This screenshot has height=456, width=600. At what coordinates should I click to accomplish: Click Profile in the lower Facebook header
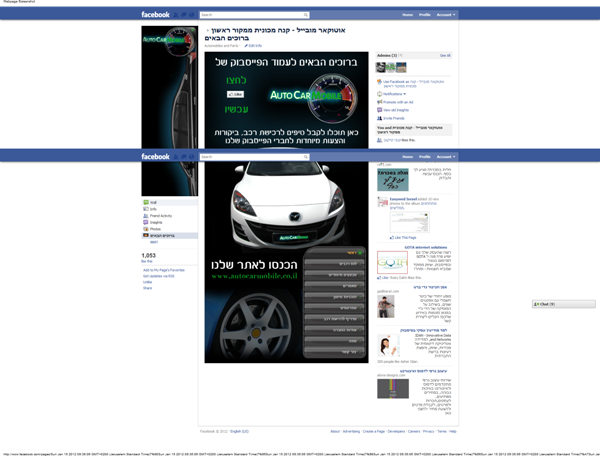pyautogui.click(x=425, y=156)
